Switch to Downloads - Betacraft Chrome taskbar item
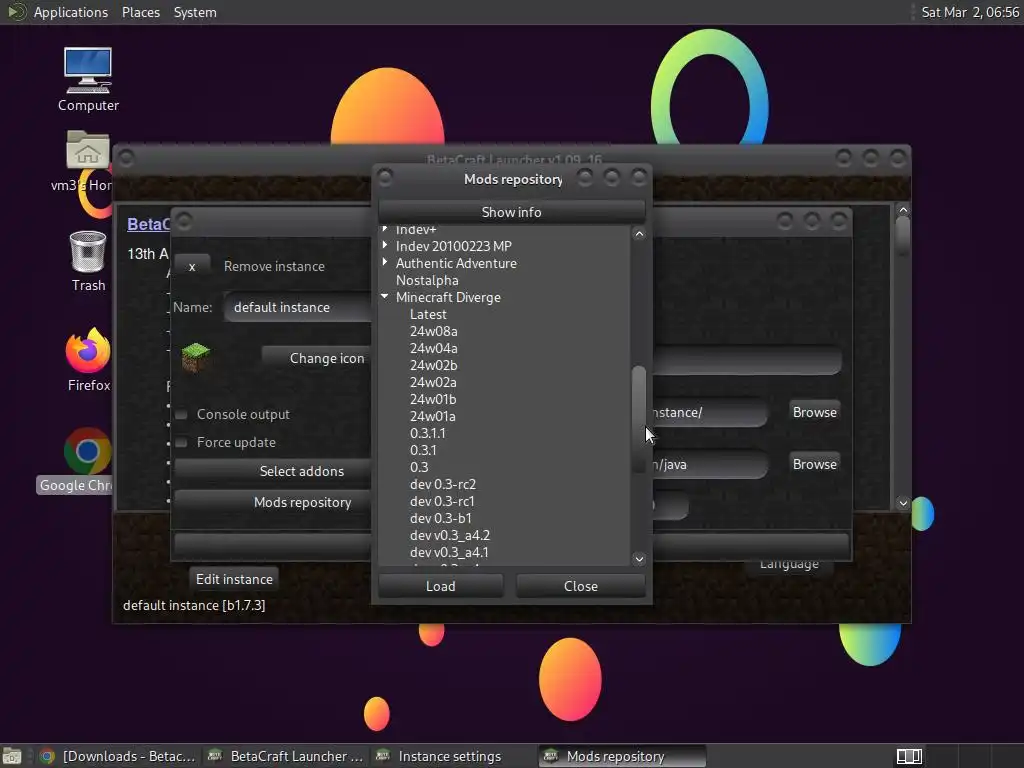Viewport: 1024px width, 768px height. pyautogui.click(x=118, y=756)
